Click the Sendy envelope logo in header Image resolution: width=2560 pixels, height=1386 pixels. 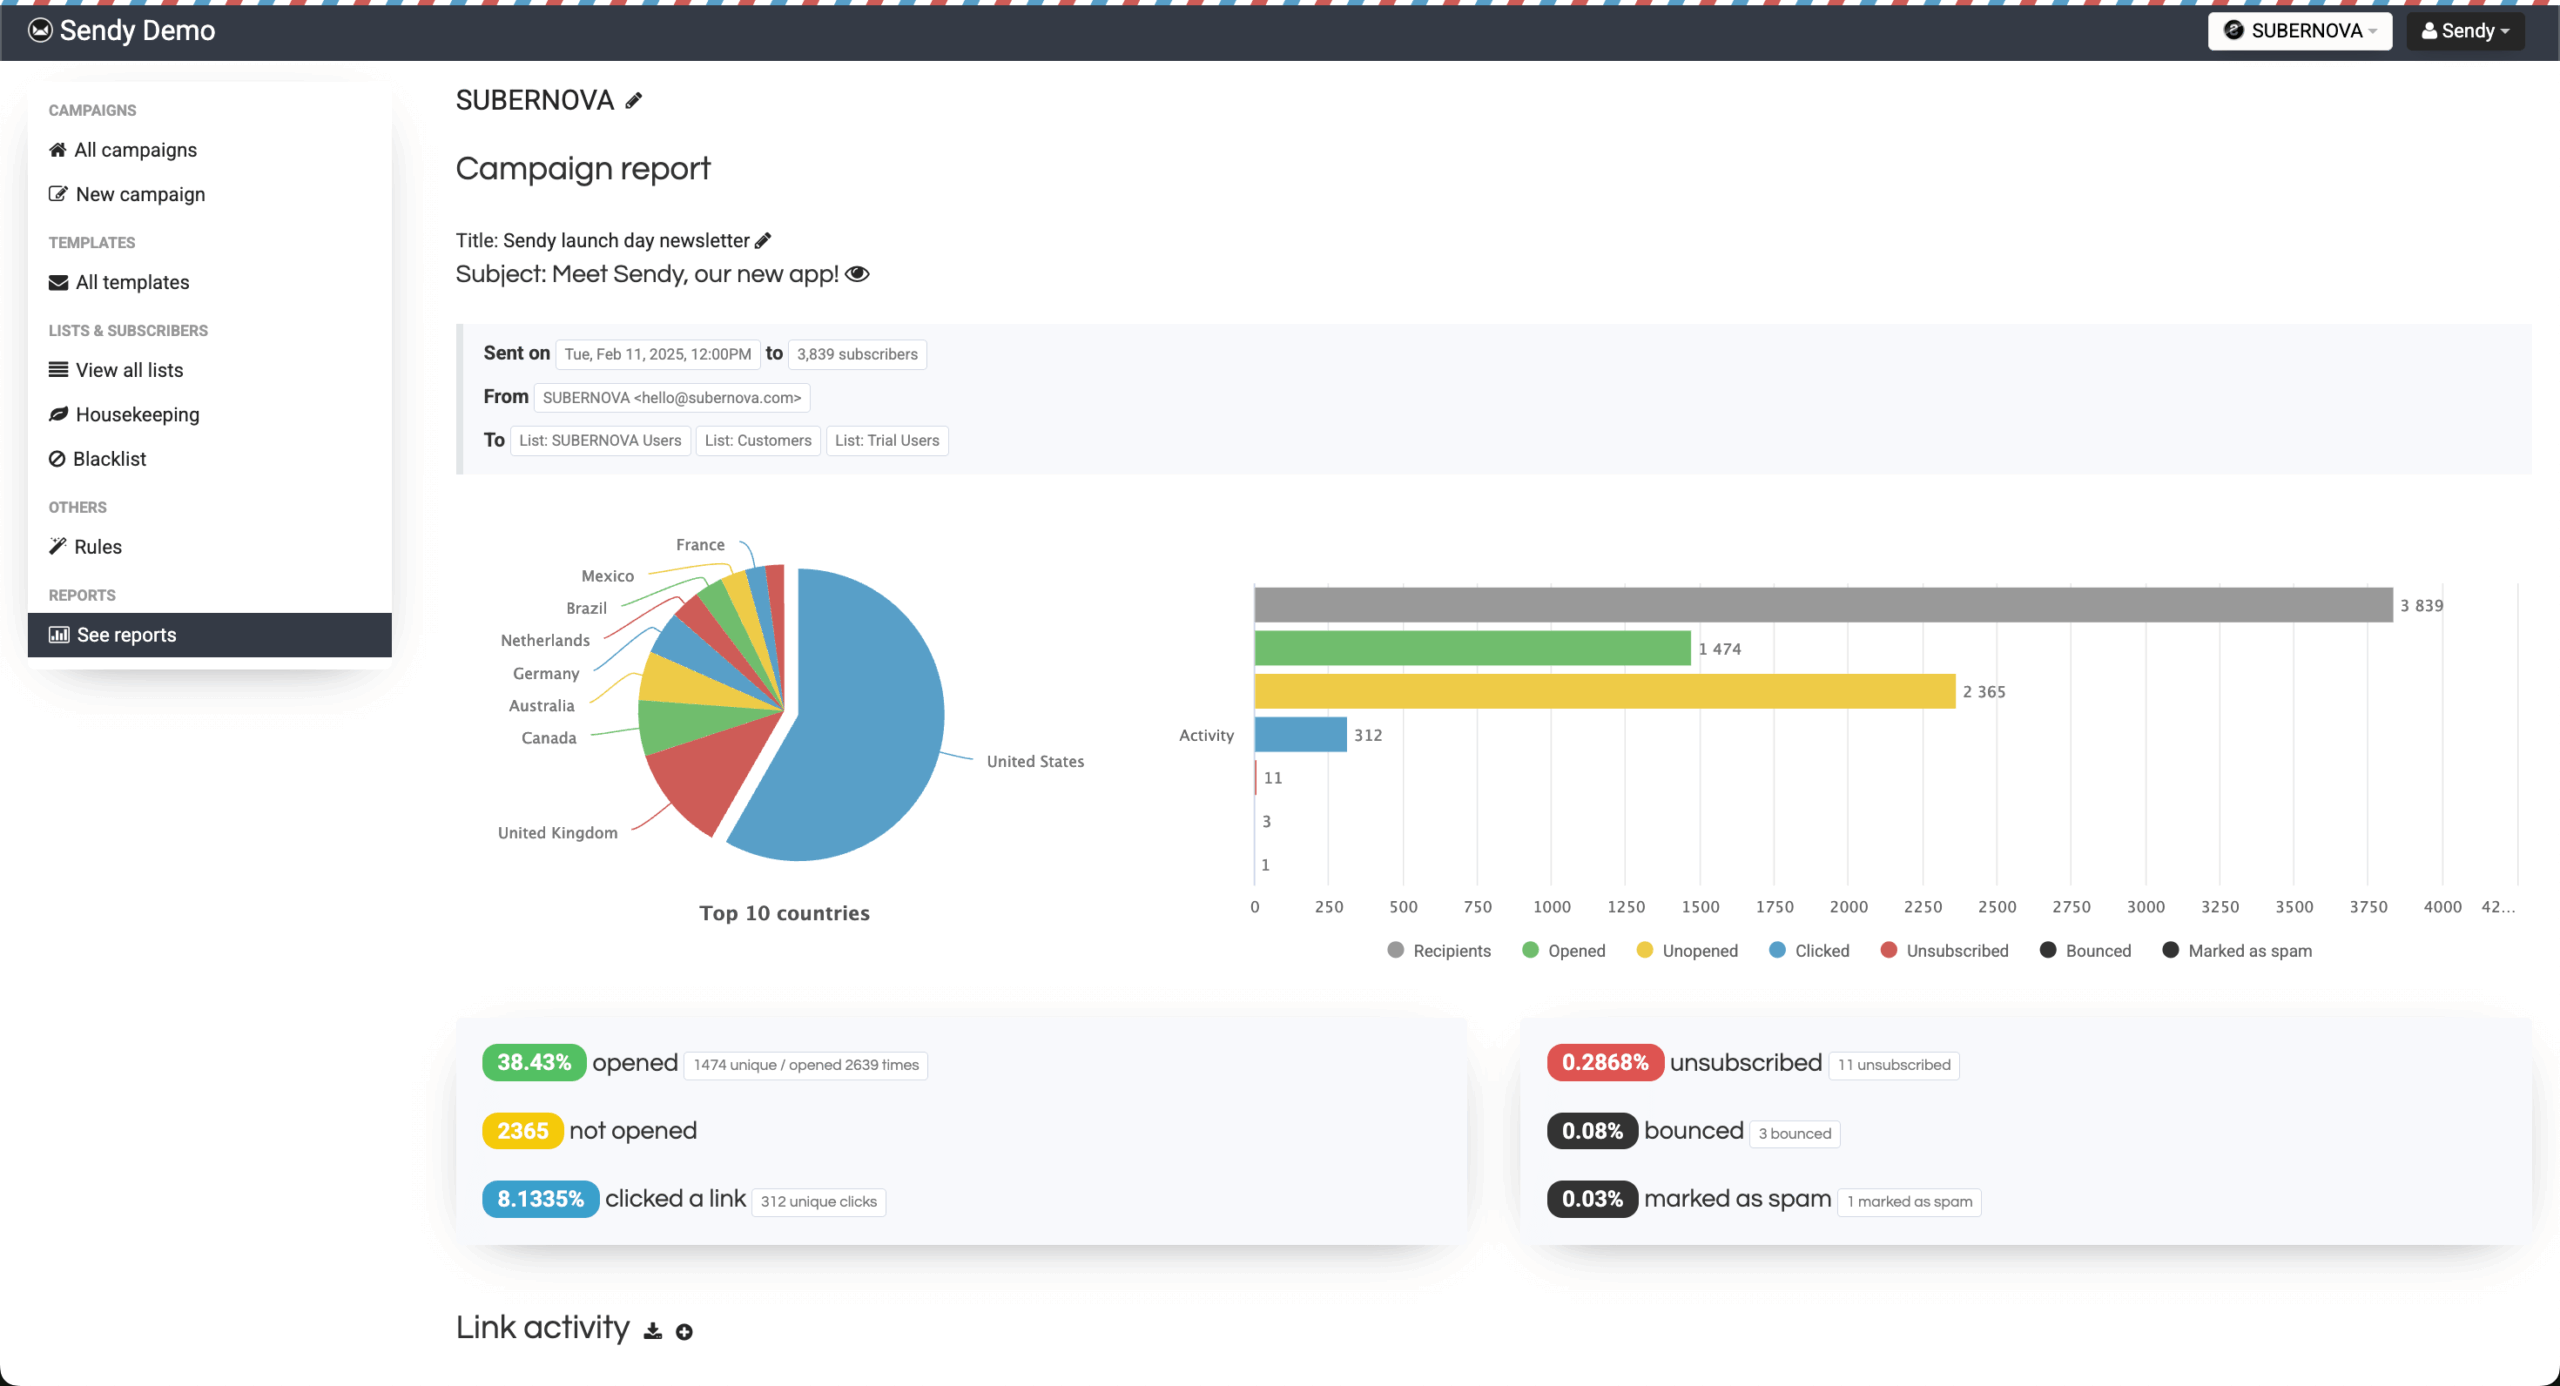[39, 30]
